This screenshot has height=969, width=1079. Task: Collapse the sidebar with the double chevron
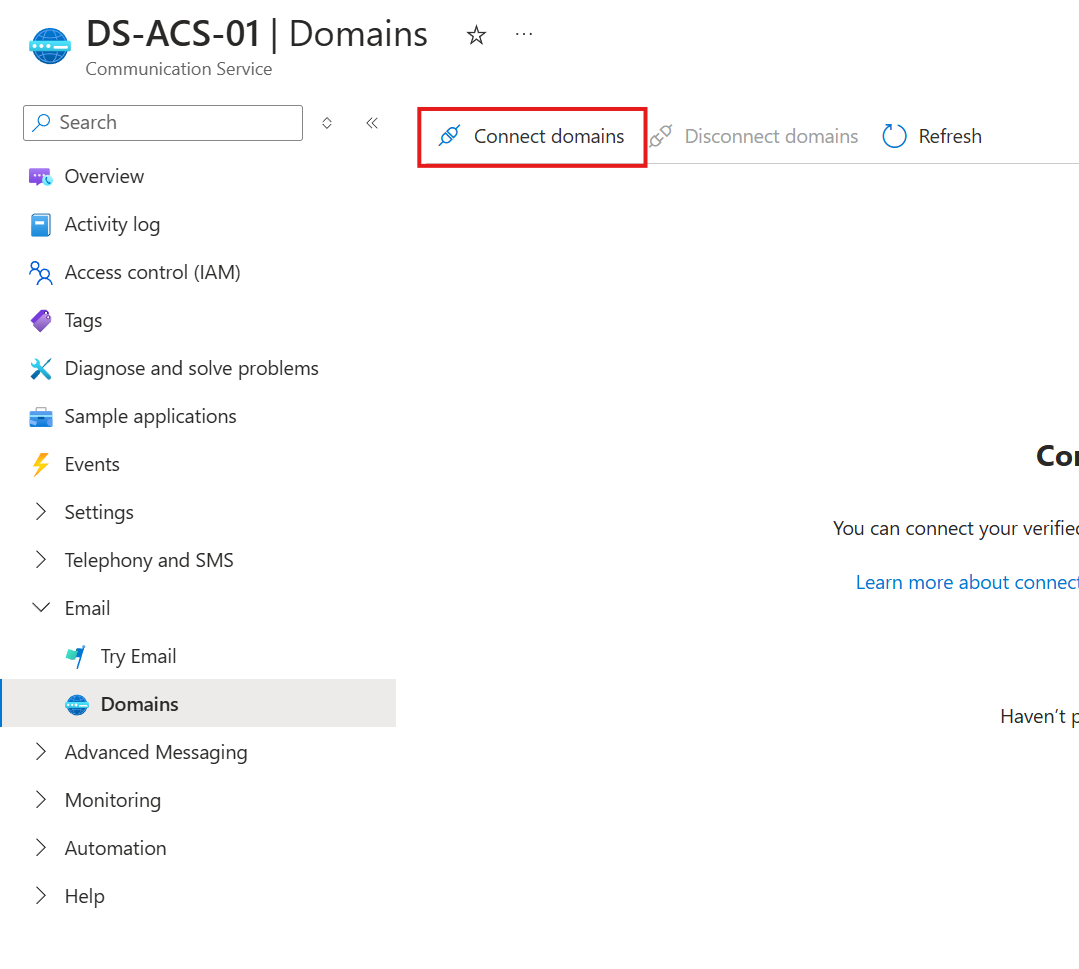click(x=372, y=123)
